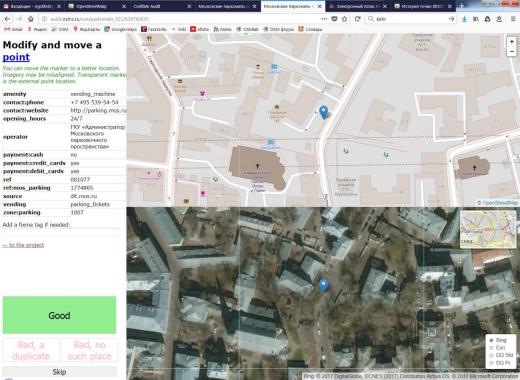This screenshot has height=380, width=520.
Task: Zoom in the map with plus button
Action: coord(511,42)
